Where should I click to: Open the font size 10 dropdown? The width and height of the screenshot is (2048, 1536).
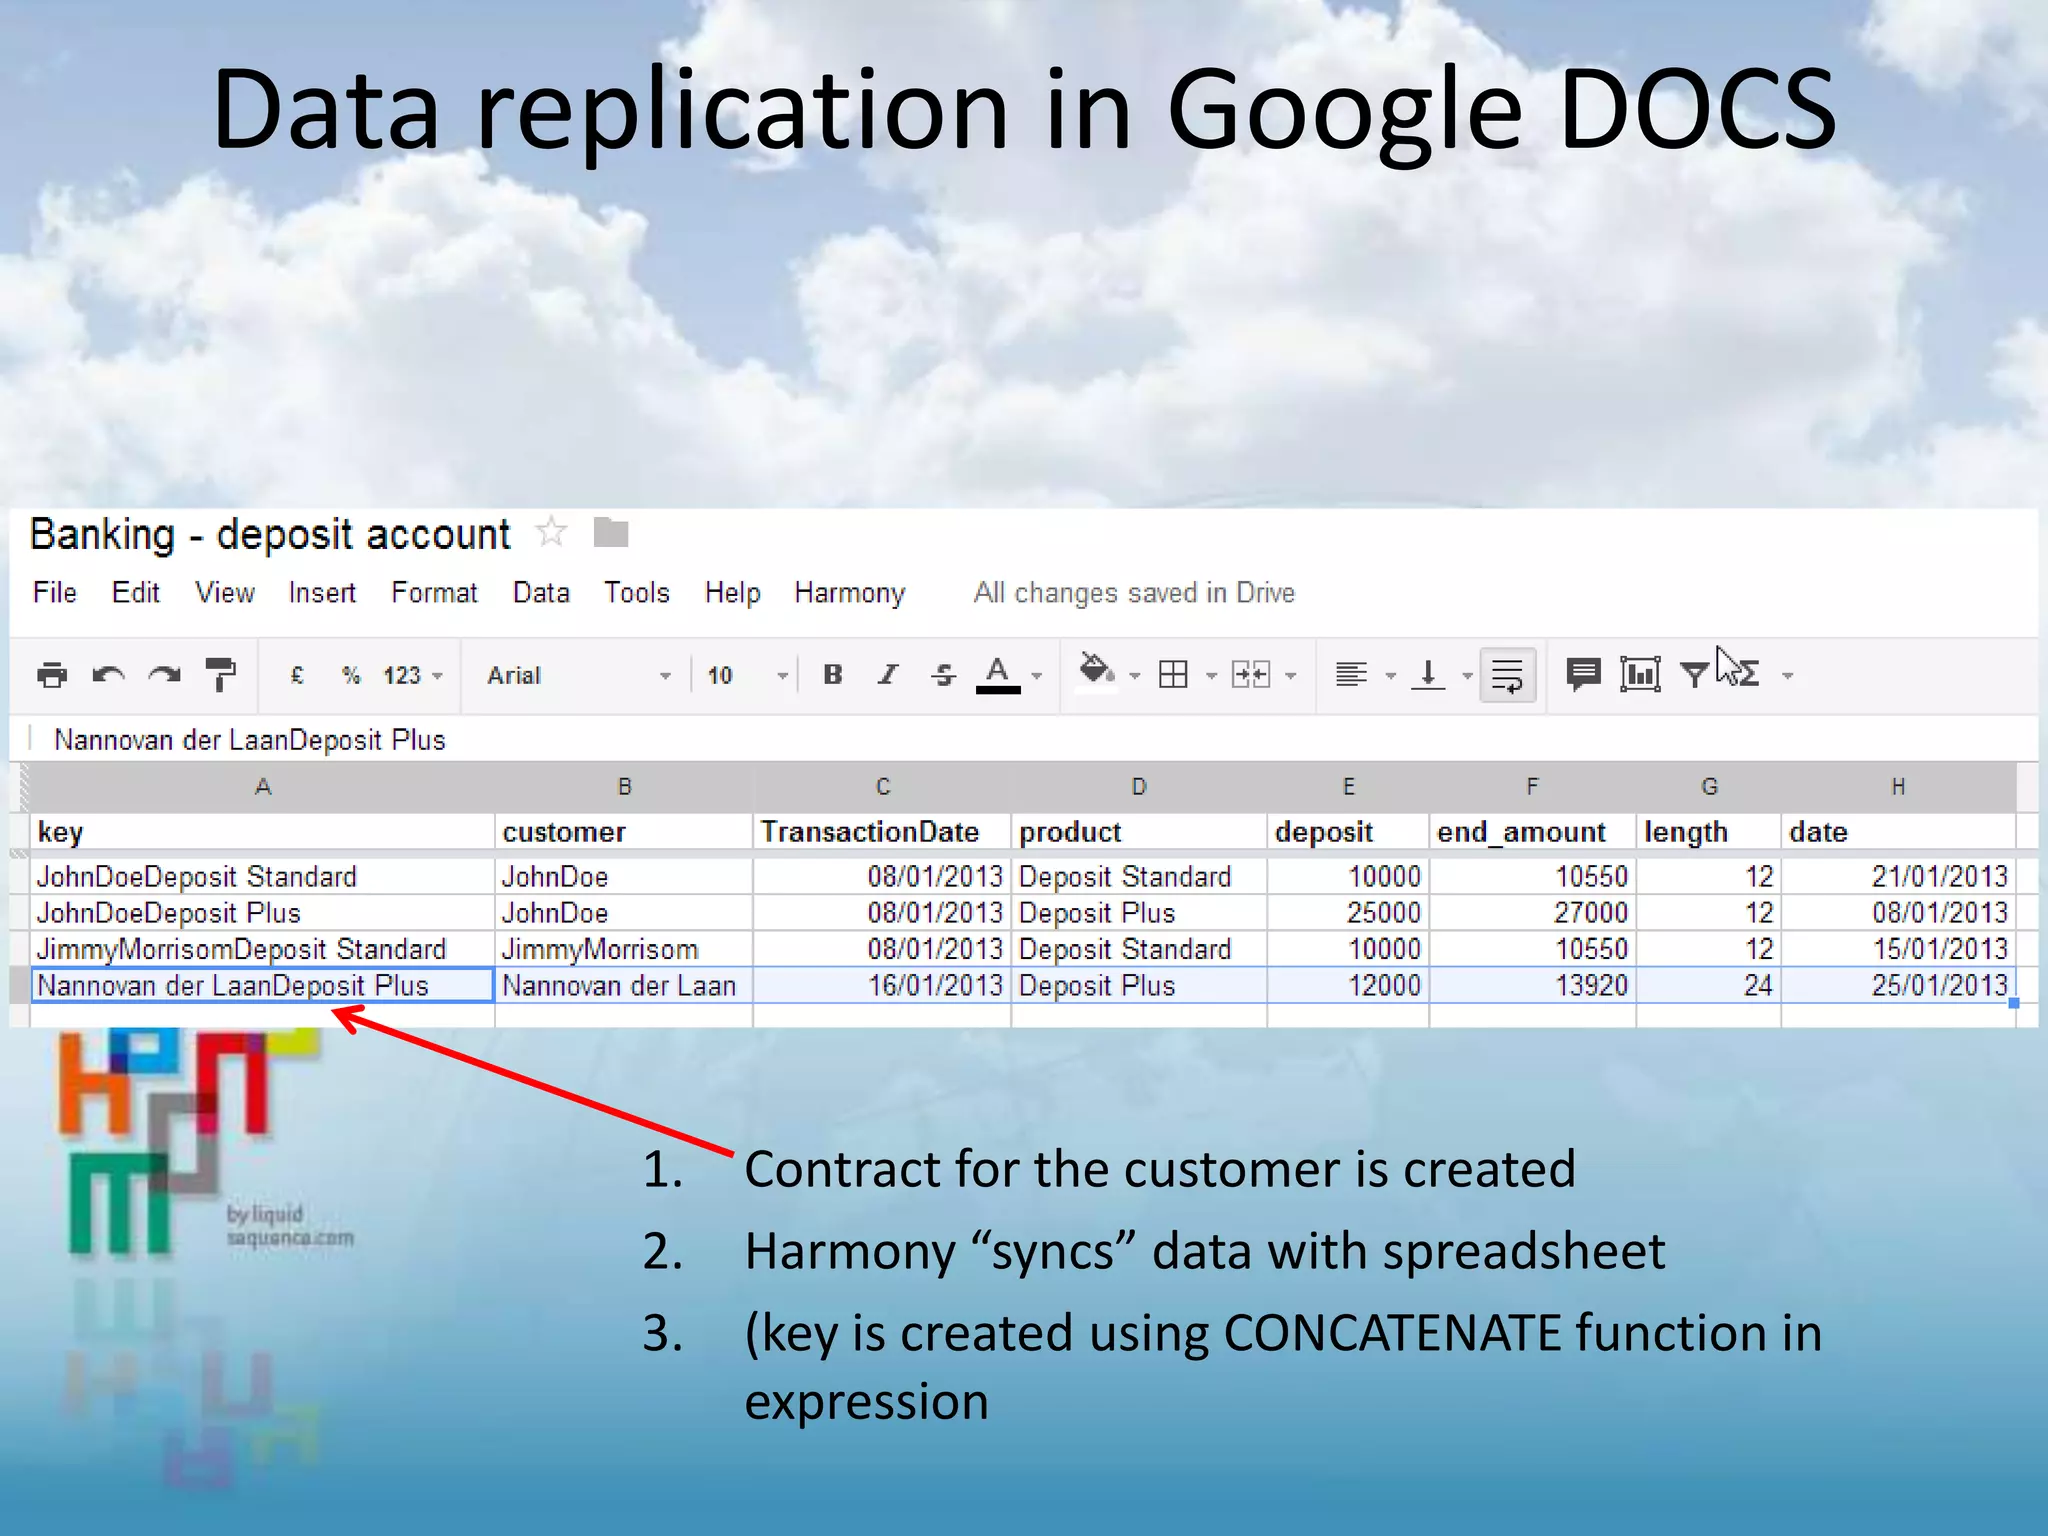point(746,675)
